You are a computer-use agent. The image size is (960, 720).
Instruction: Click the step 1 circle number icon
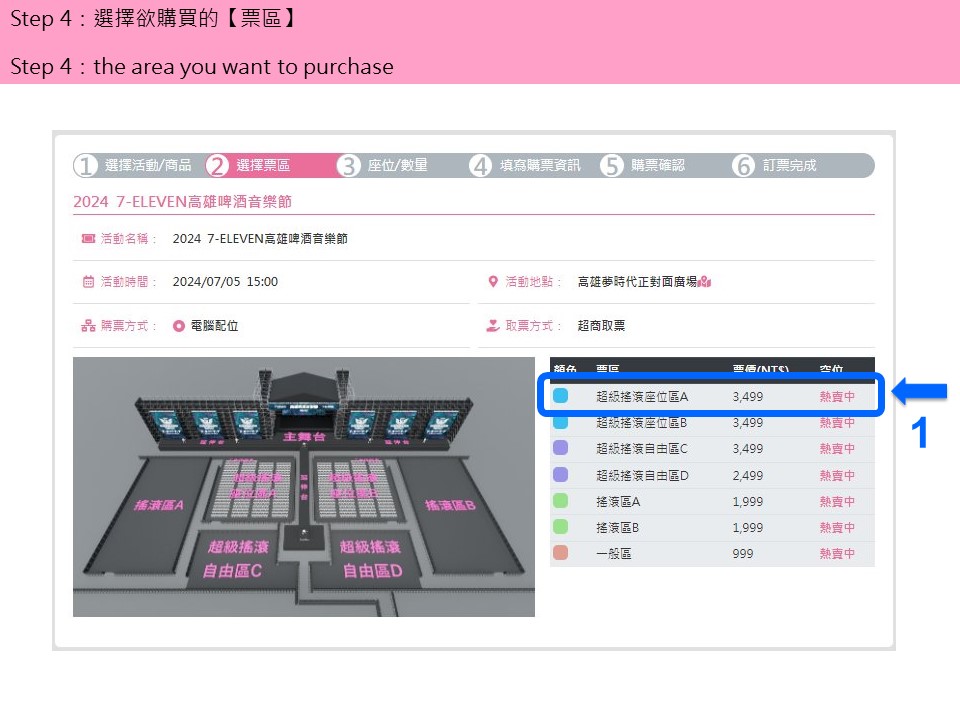click(x=87, y=166)
